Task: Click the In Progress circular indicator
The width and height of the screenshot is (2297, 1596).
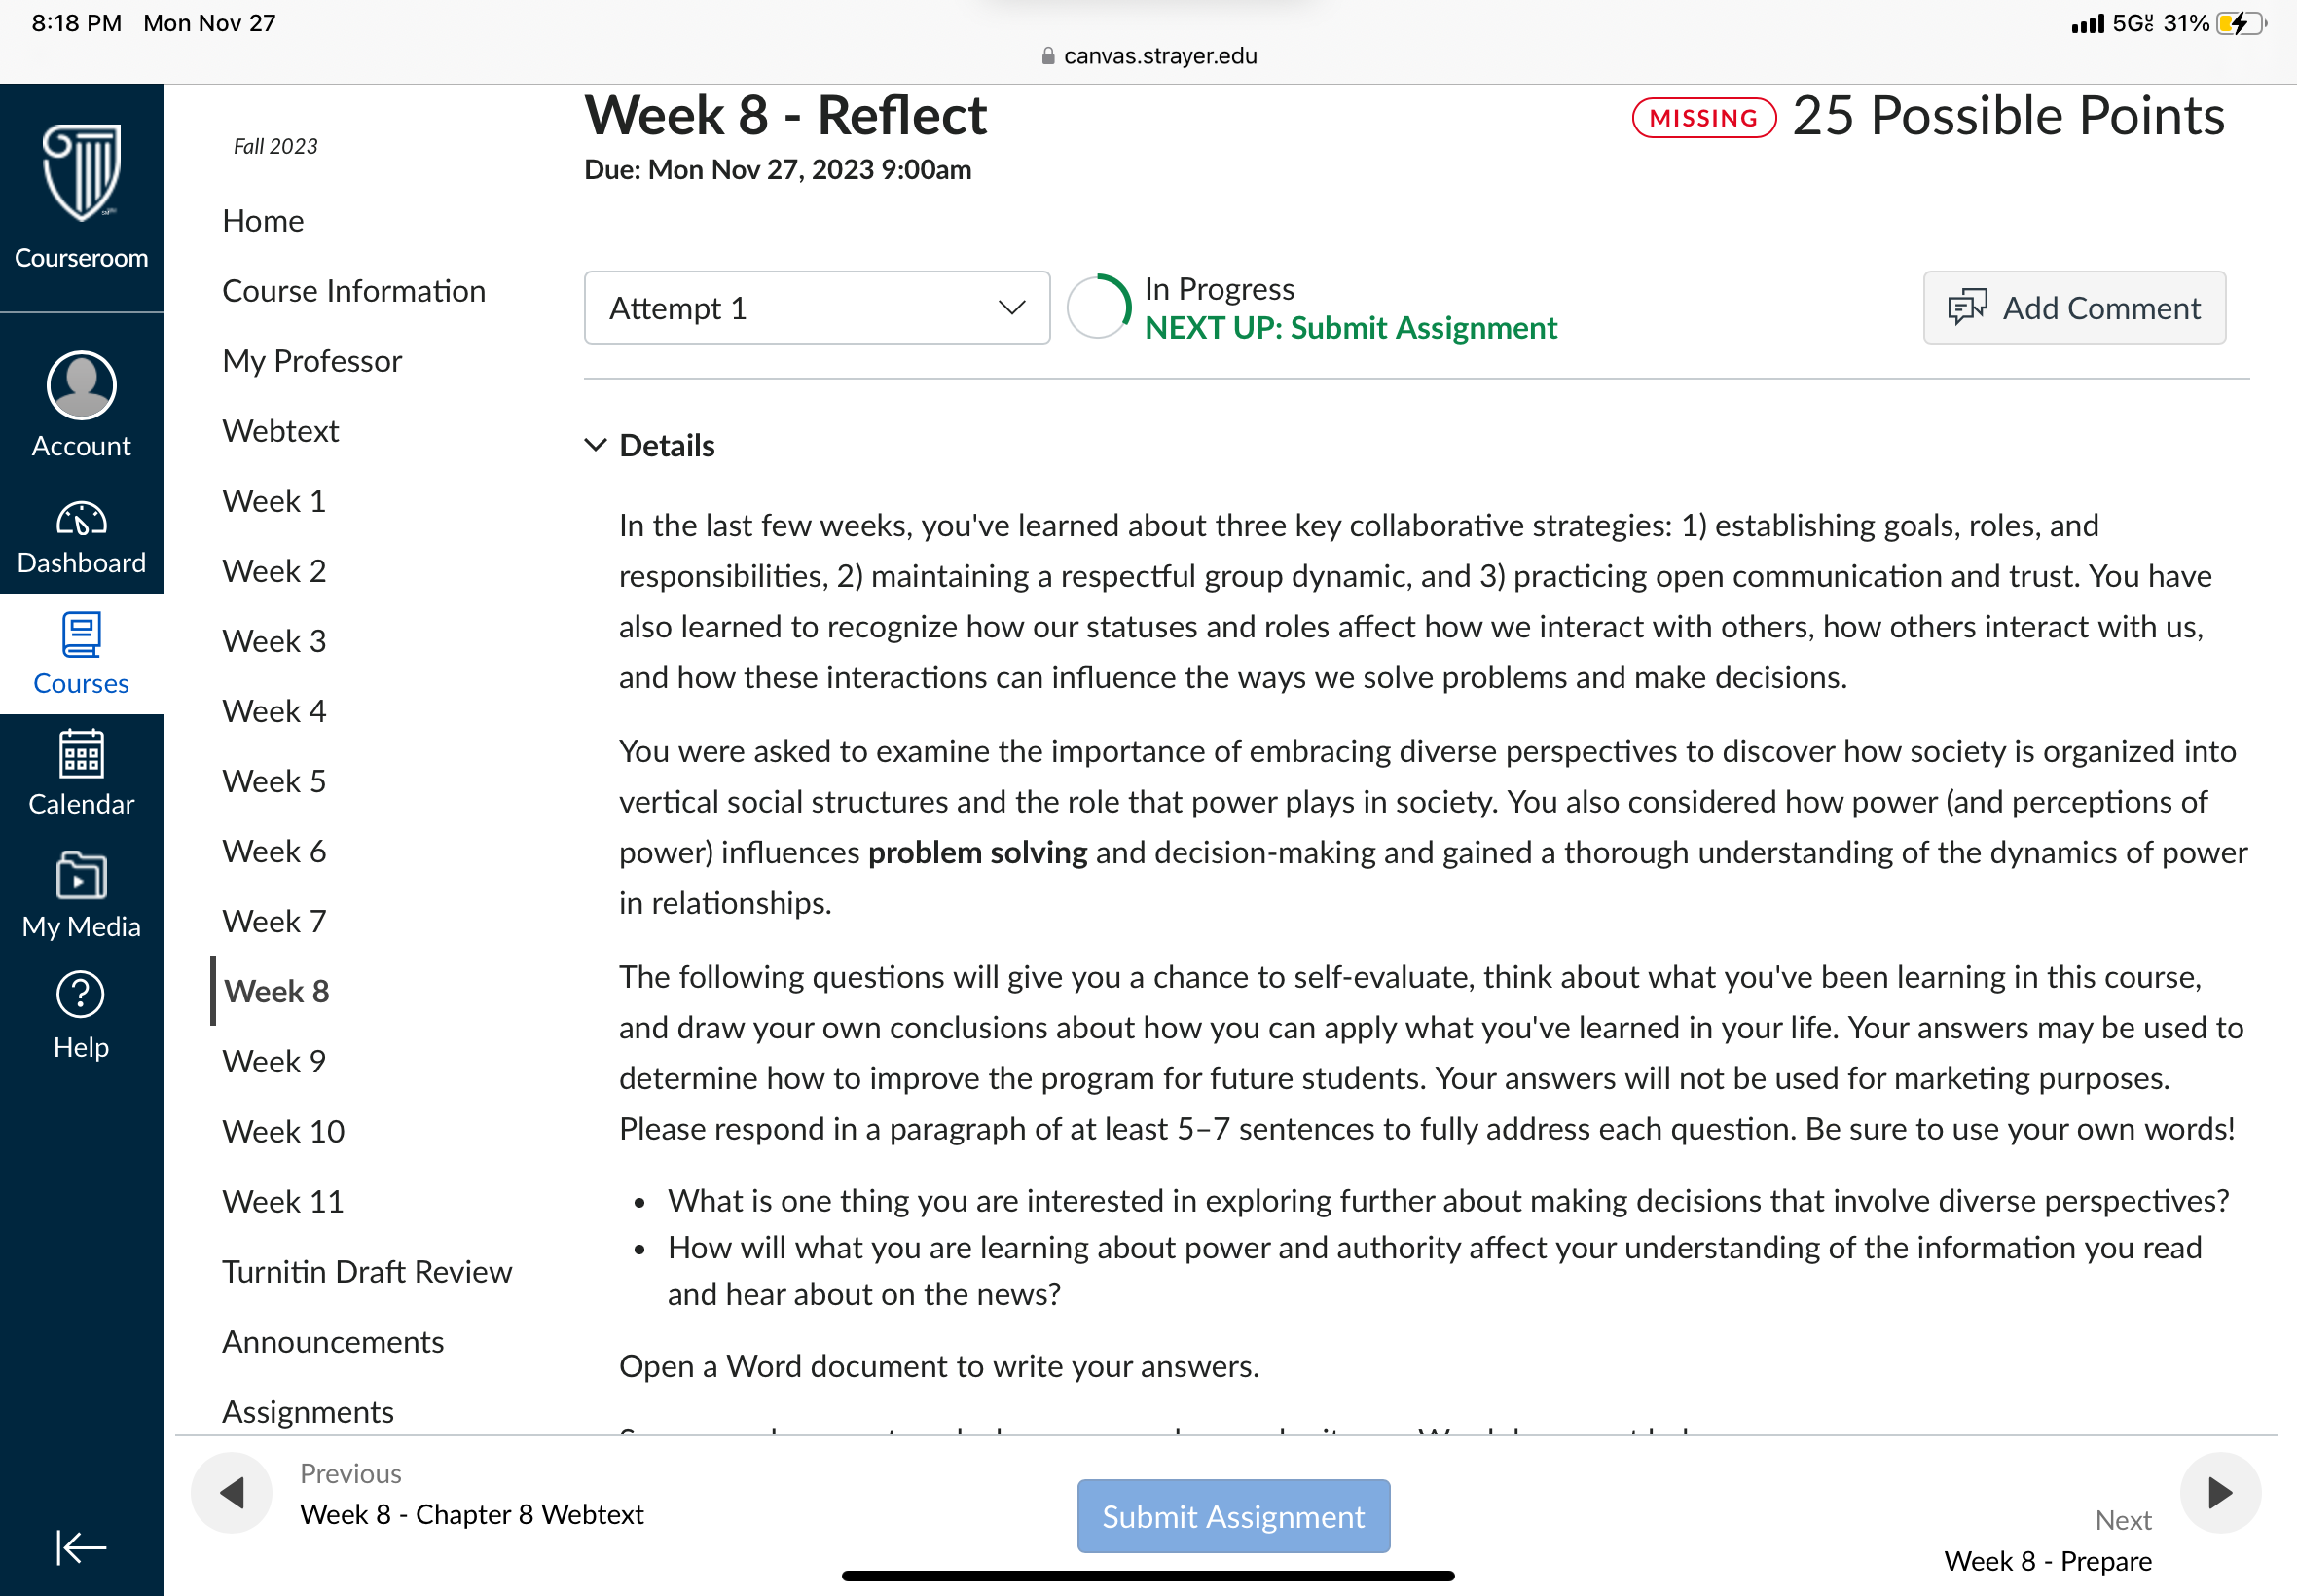Action: (x=1099, y=306)
